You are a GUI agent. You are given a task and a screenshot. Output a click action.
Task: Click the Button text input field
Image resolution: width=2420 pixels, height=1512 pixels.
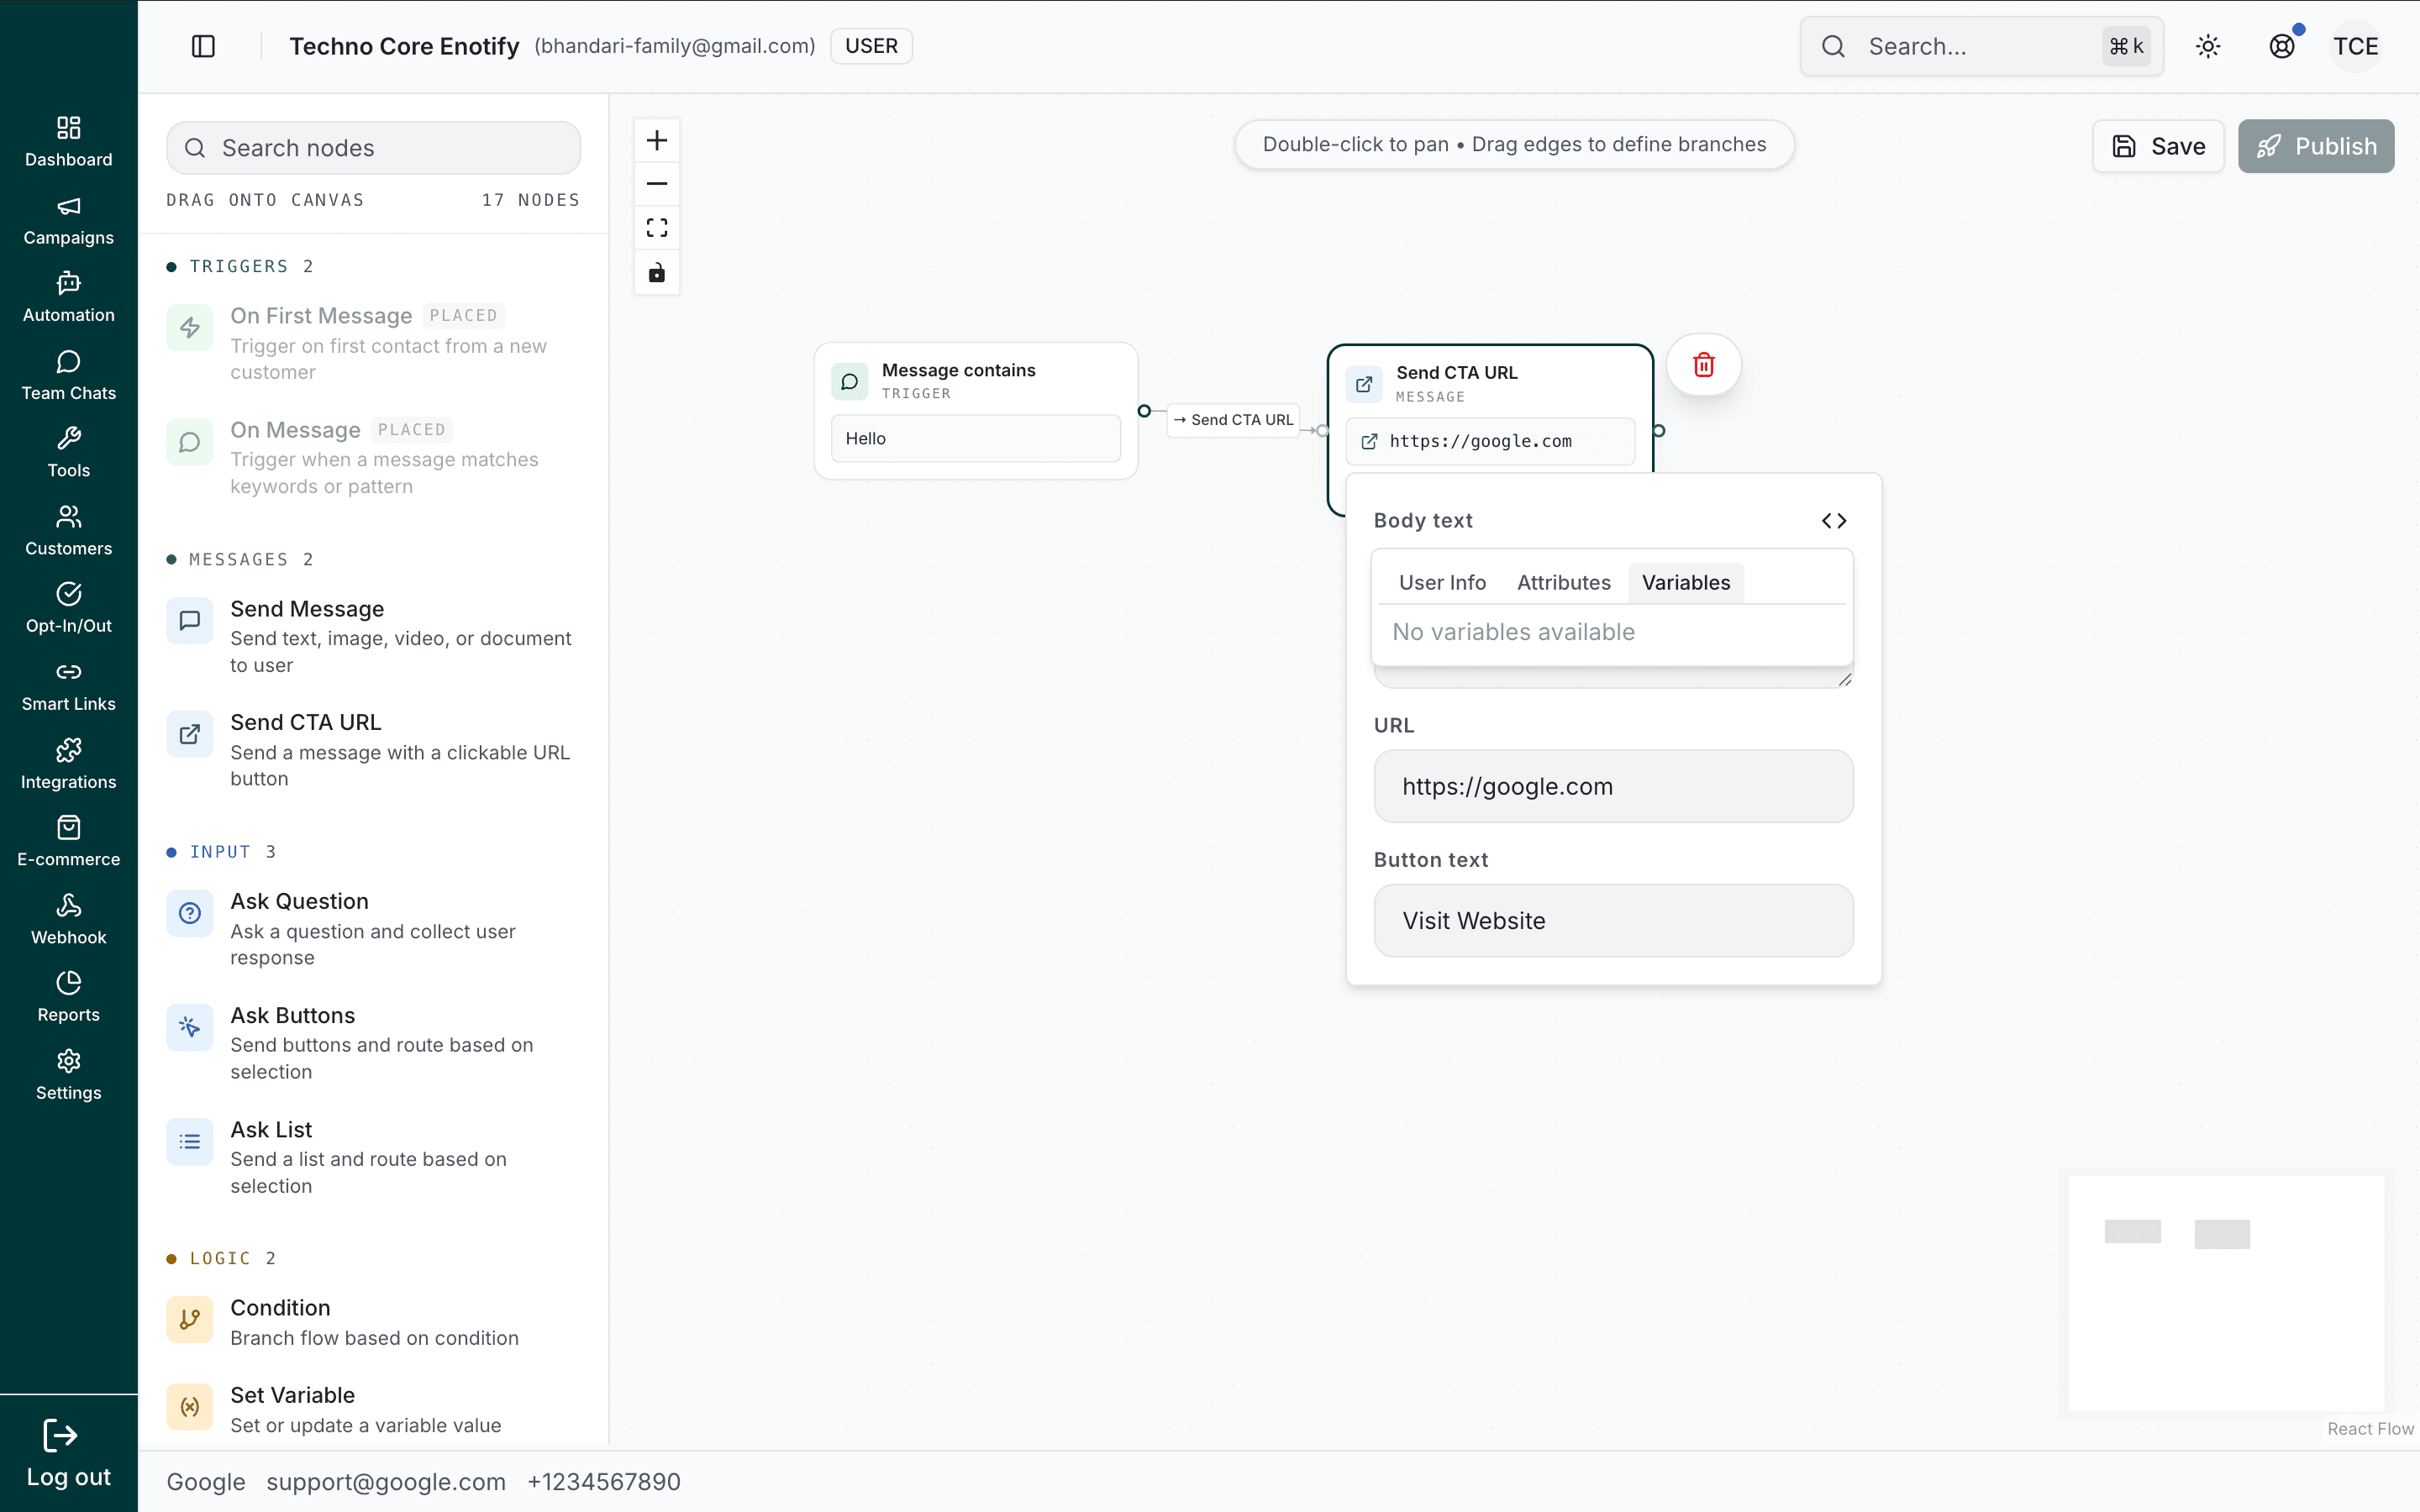tap(1613, 920)
